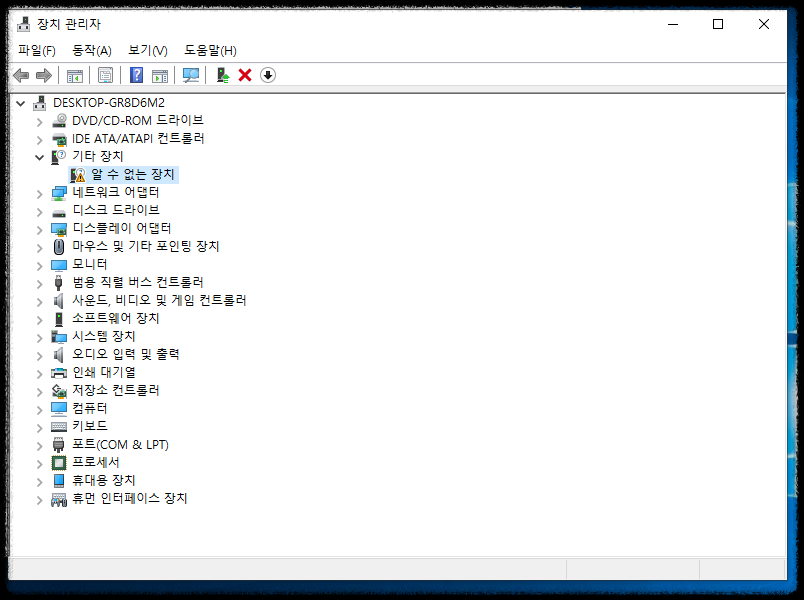Select 범용 직렬 버스 컨트롤러 row label
Screen dimensions: 804x600
tap(138, 282)
